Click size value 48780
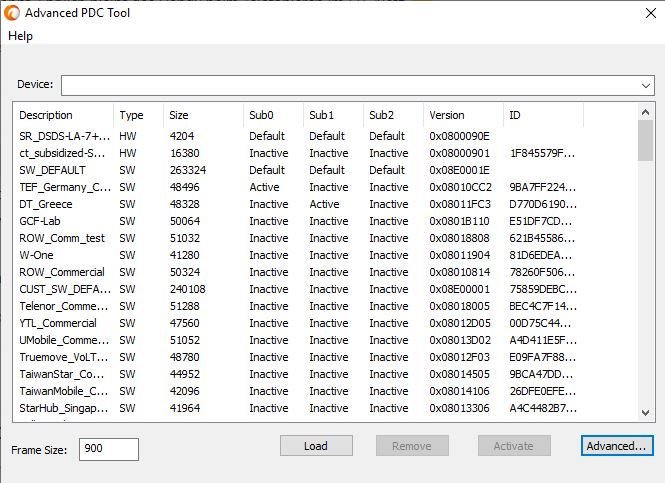665x483 pixels. (184, 357)
